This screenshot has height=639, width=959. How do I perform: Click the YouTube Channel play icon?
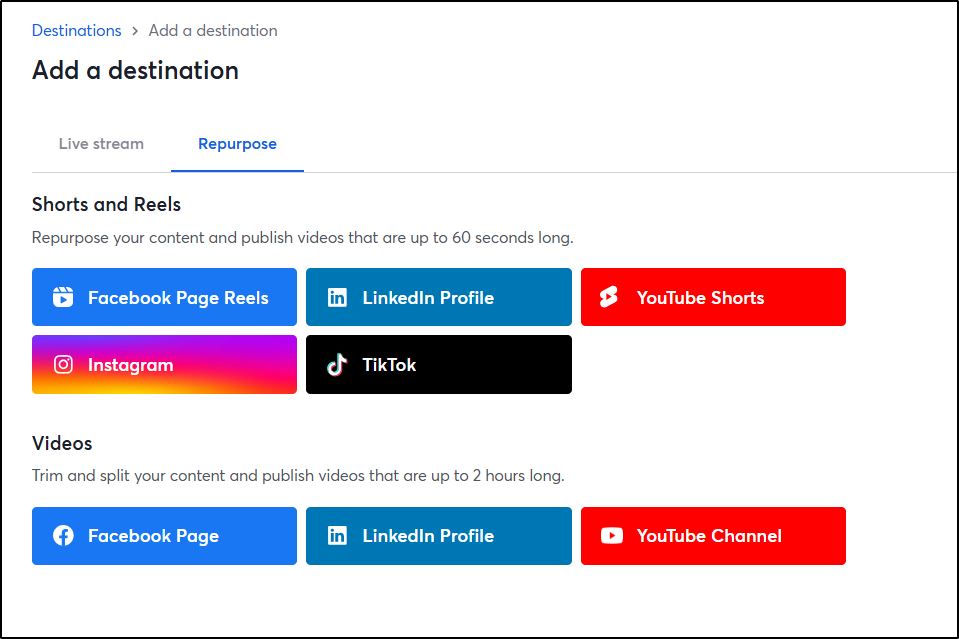[611, 536]
